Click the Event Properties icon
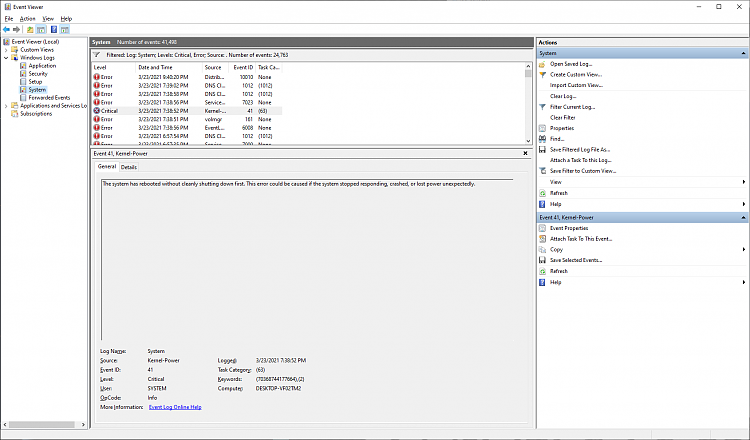750x440 pixels. coord(542,228)
